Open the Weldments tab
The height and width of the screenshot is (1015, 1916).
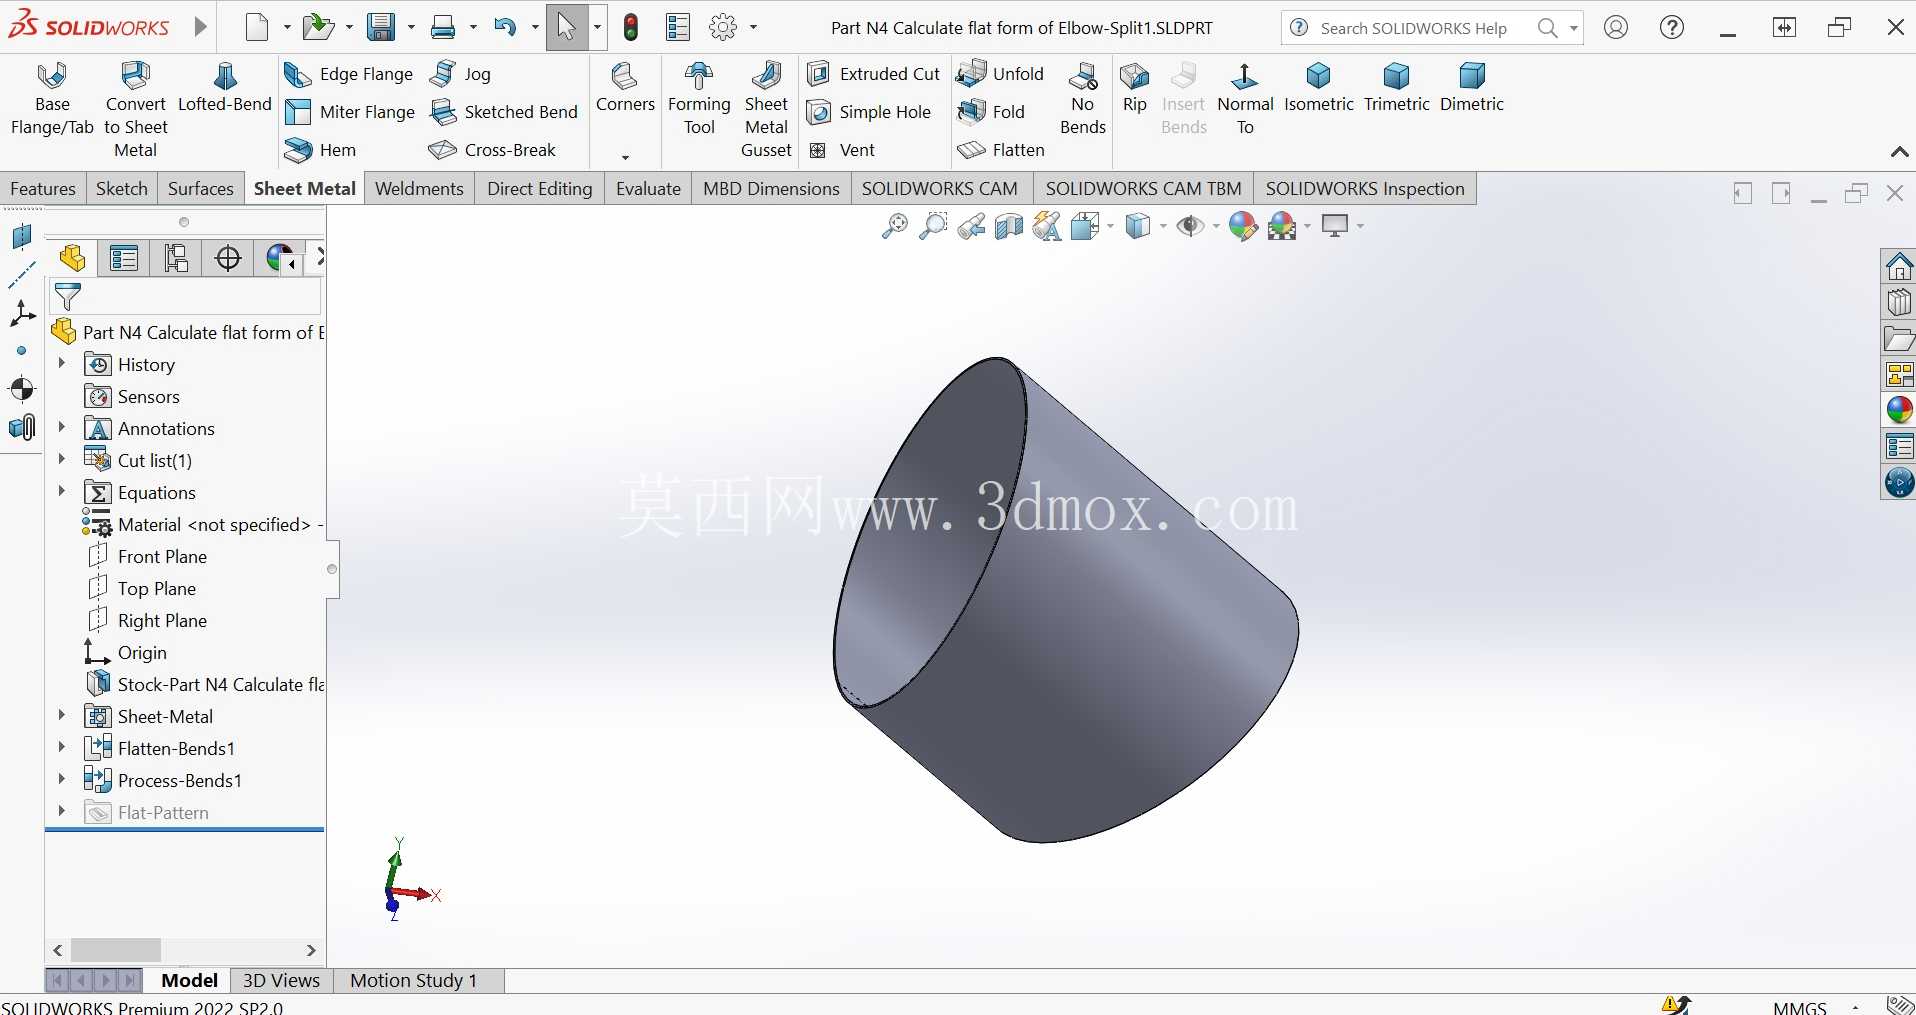tap(419, 189)
